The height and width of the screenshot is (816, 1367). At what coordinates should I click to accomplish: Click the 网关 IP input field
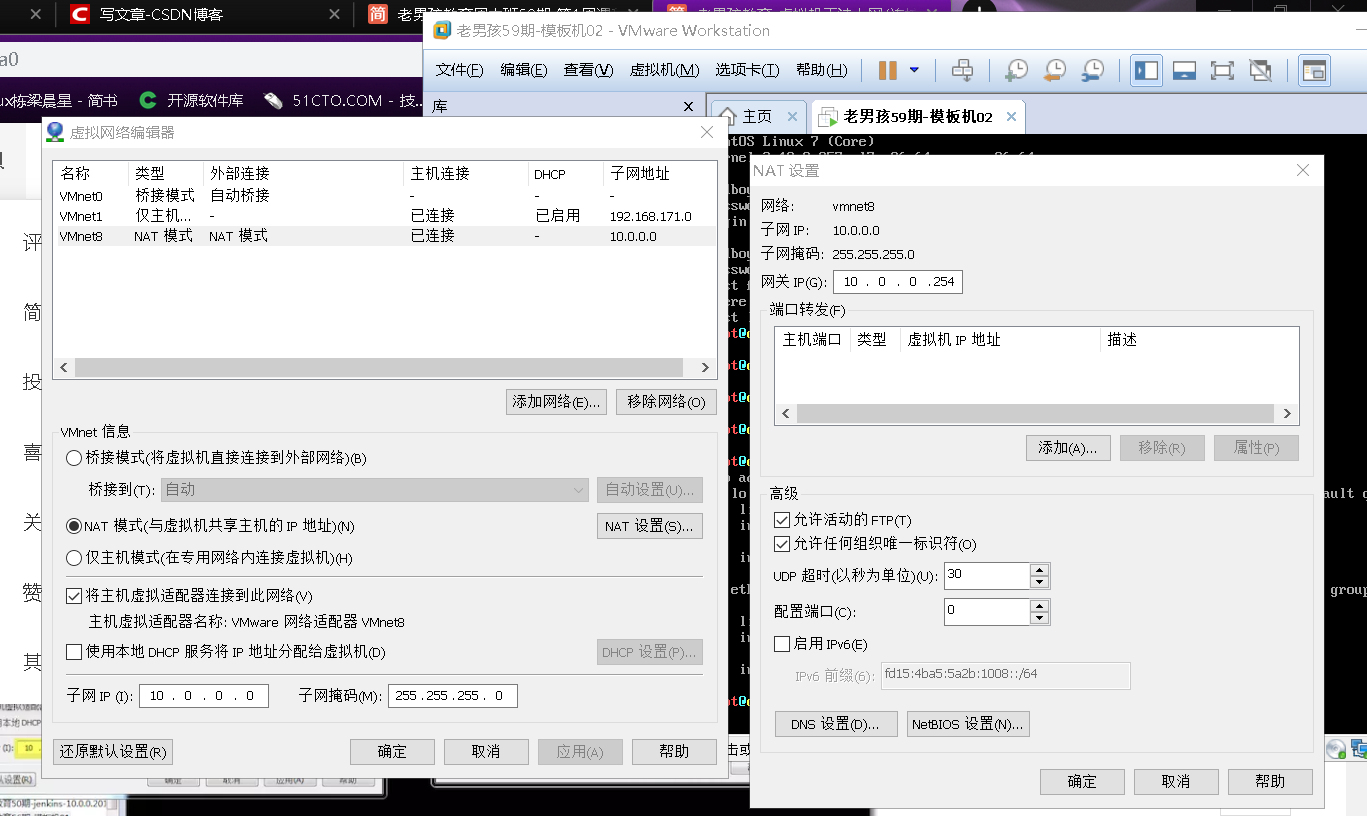coord(897,282)
